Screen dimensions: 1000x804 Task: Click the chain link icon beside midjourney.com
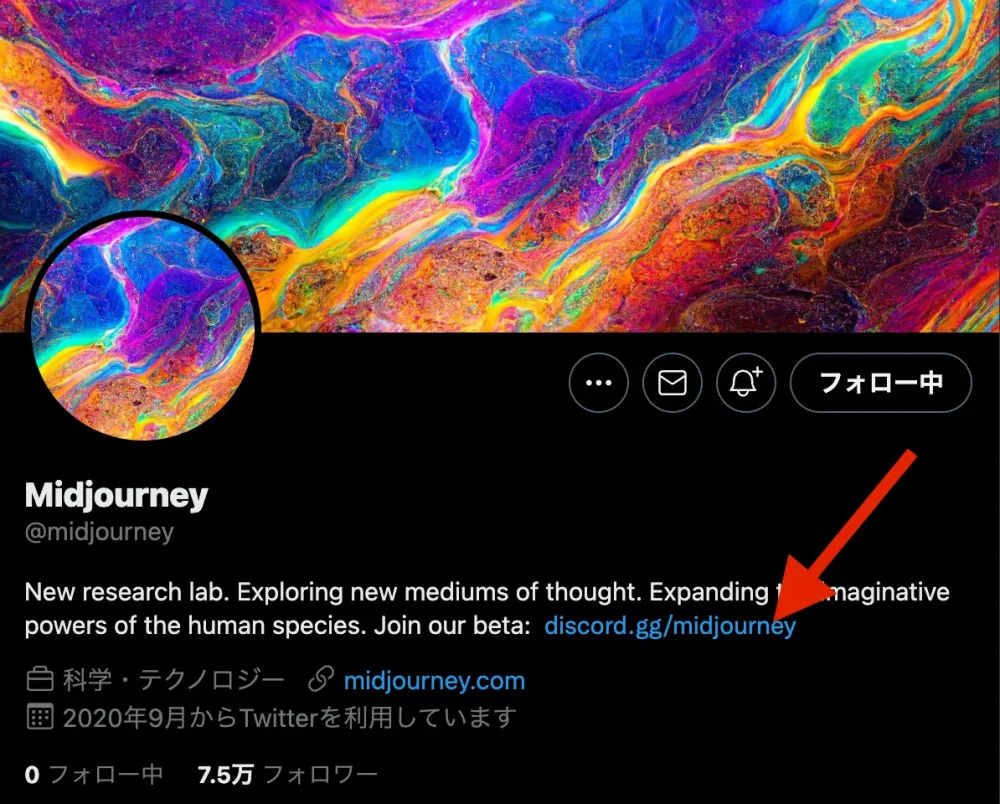[321, 680]
